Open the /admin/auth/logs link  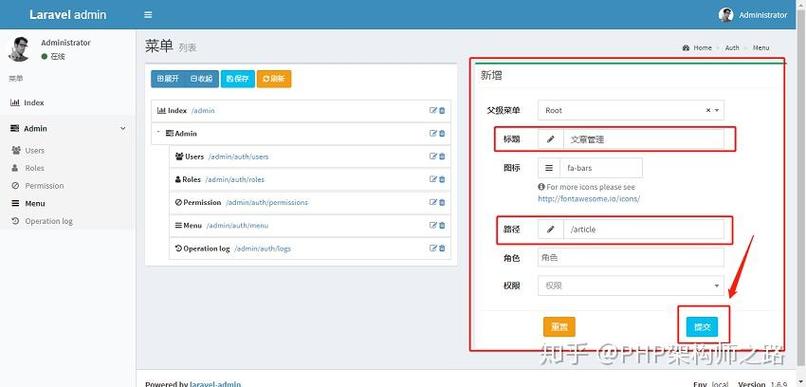click(262, 248)
